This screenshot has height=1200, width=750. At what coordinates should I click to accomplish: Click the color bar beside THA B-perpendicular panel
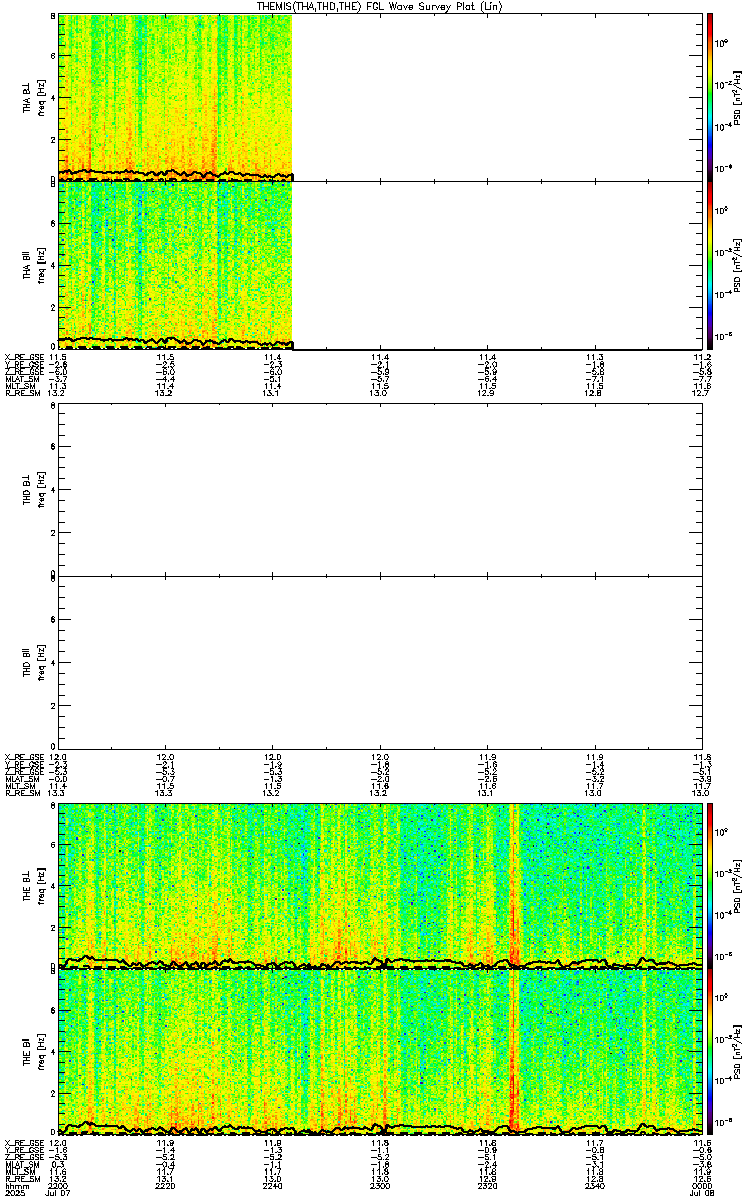pyautogui.click(x=710, y=97)
